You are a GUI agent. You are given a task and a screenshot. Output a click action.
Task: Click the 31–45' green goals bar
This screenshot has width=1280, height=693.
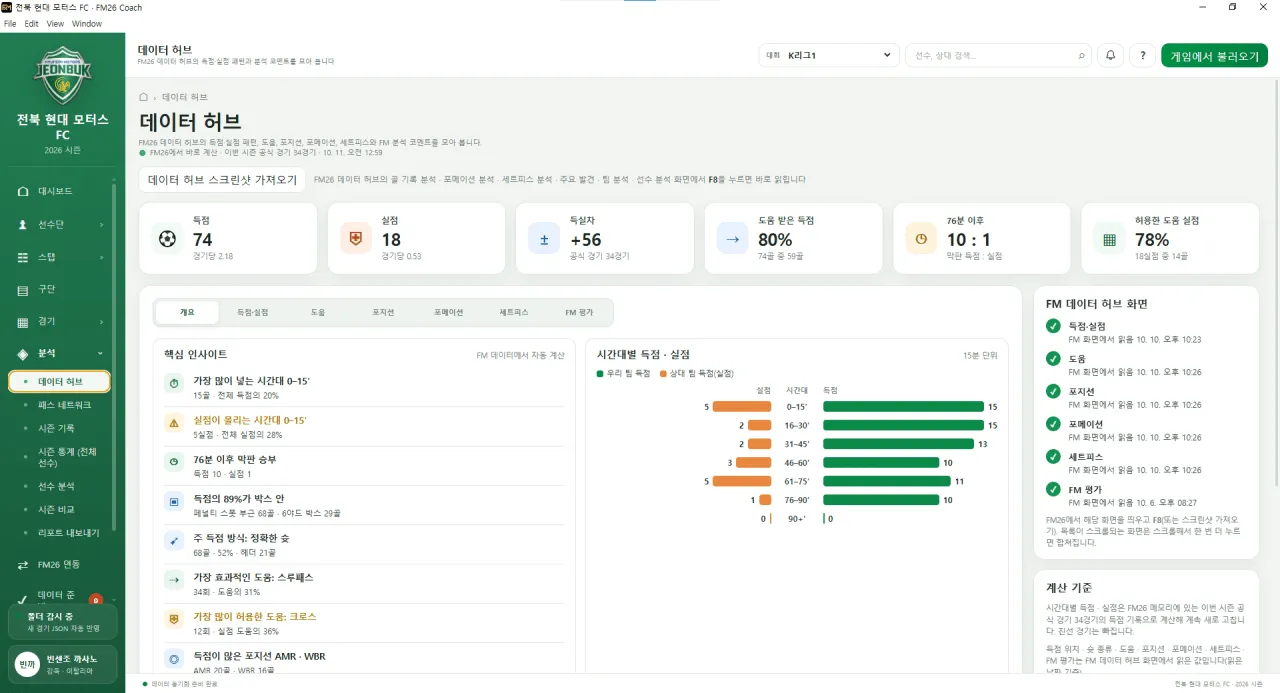click(898, 444)
